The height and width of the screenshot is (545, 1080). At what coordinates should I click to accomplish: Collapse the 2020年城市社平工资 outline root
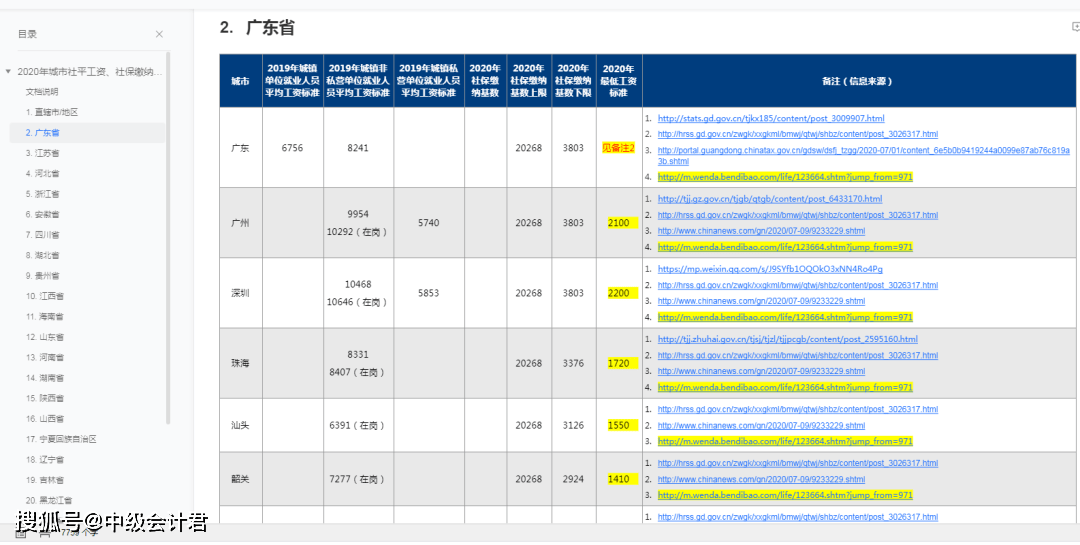click(x=9, y=72)
